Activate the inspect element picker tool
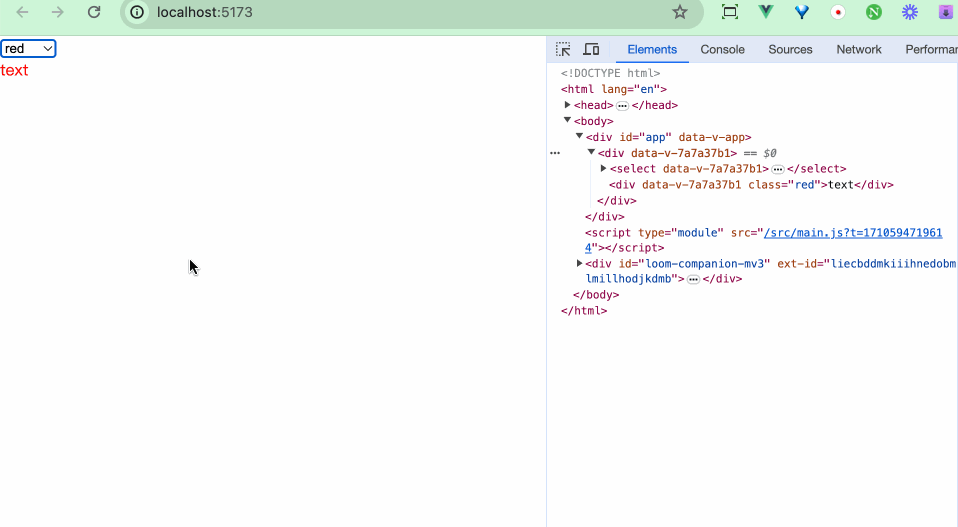 click(564, 49)
